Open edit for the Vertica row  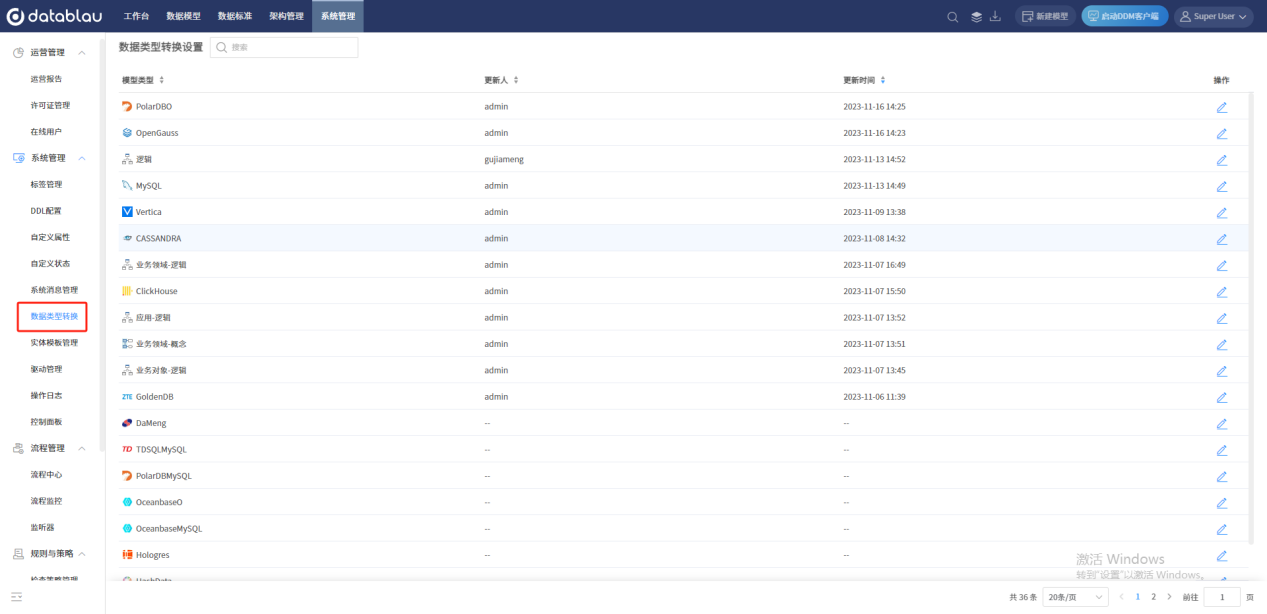coord(1221,212)
